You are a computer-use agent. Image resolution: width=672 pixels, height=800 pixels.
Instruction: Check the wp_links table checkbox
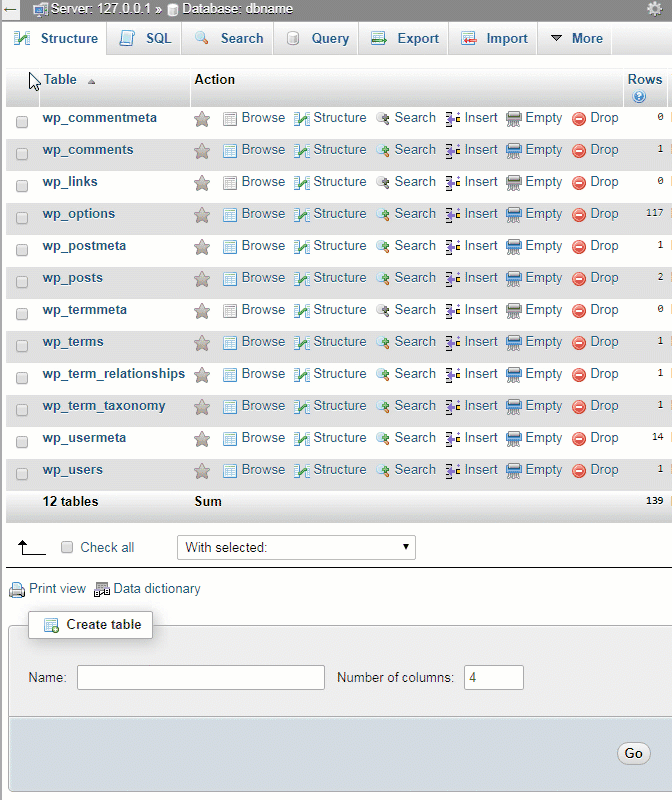(x=22, y=186)
